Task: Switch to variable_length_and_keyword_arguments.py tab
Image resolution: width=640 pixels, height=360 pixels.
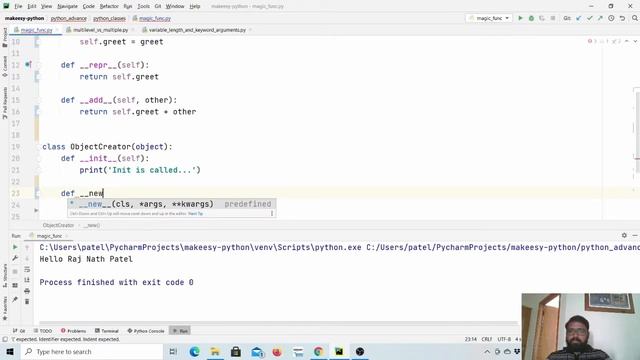Action: [x=197, y=30]
